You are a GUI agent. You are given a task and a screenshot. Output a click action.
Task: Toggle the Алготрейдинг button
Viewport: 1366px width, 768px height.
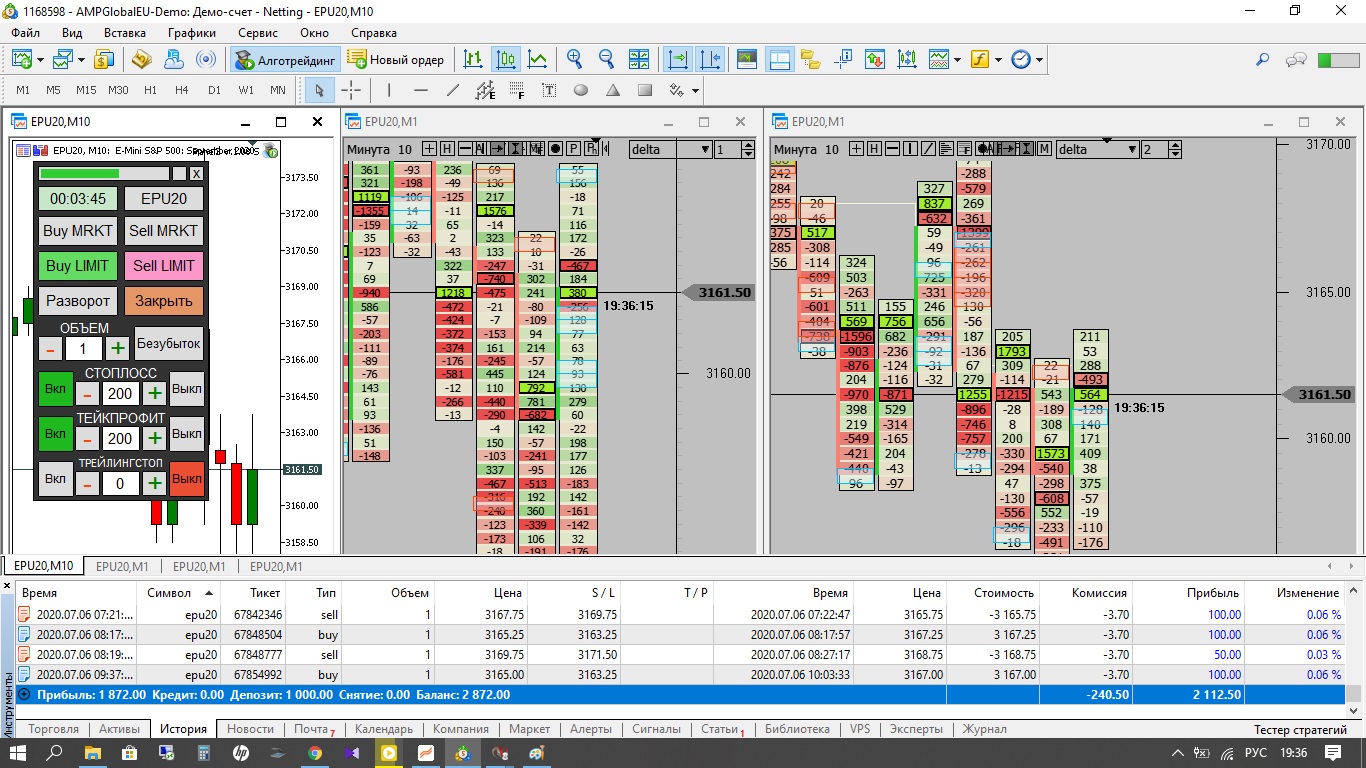(286, 59)
